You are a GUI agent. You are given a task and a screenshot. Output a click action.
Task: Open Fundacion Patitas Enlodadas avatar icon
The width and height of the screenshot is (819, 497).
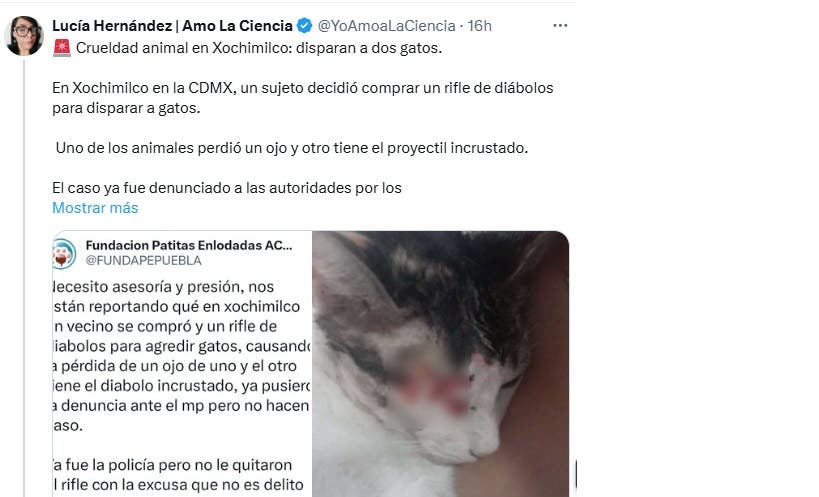point(64,254)
